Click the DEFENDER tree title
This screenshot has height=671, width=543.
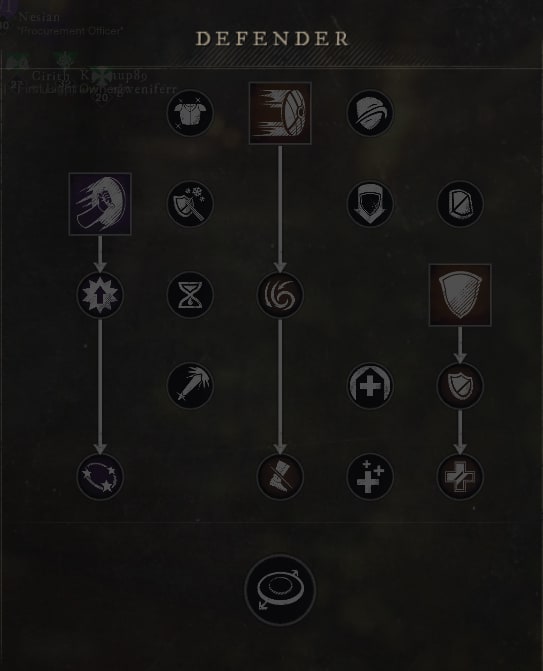pos(272,39)
